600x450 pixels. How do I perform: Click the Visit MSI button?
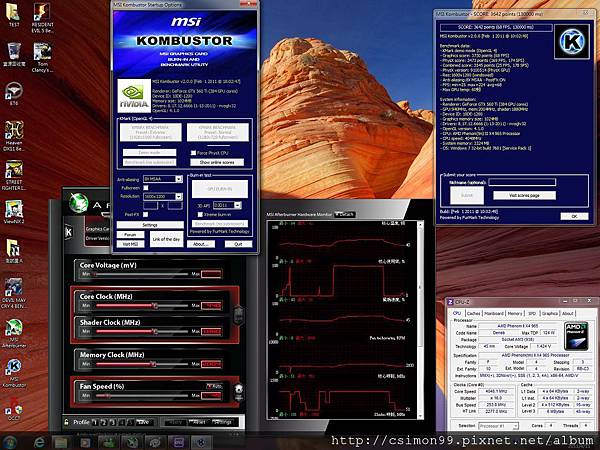pos(130,244)
